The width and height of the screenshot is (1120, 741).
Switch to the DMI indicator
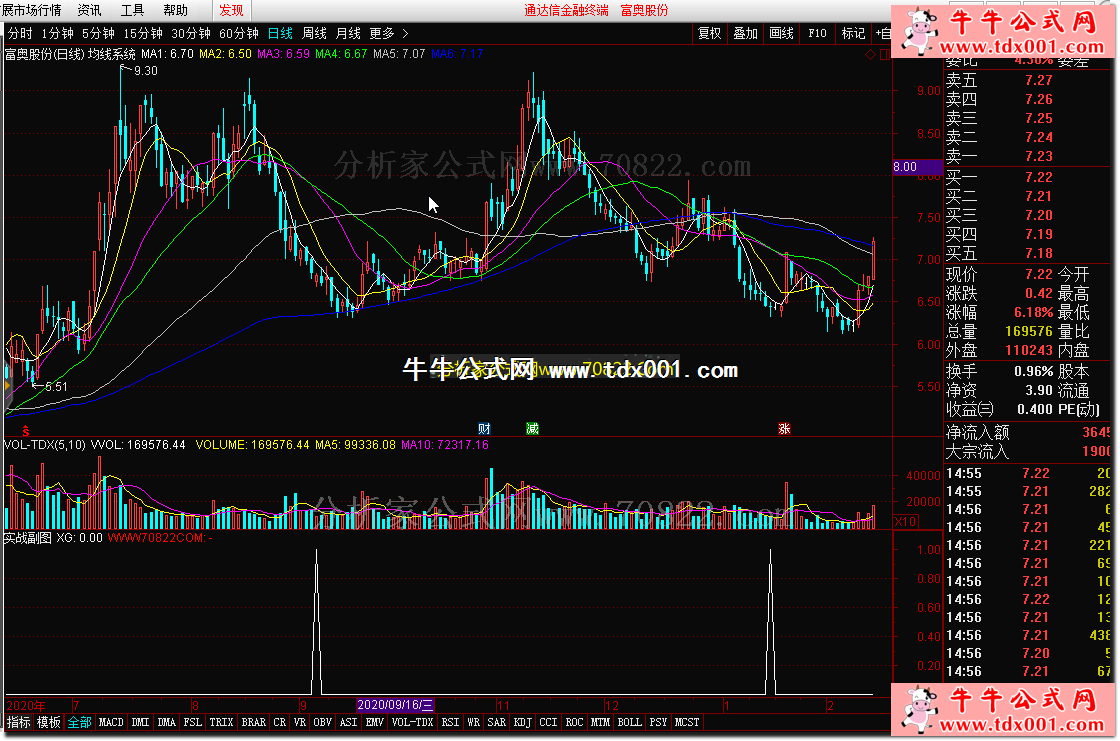tap(141, 722)
